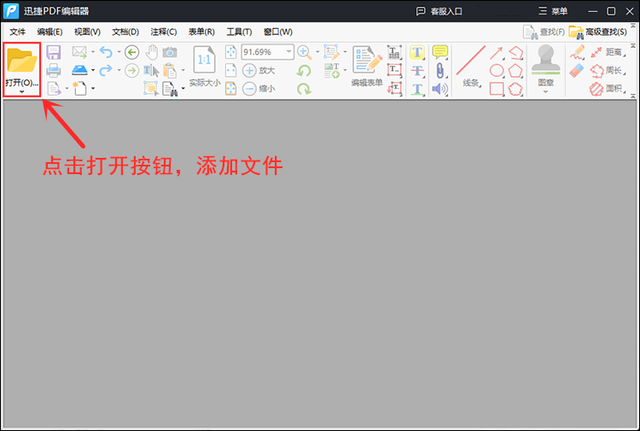Select the Perimeter (周长) measure tool
Screen dimensions: 640x431
(x=607, y=70)
